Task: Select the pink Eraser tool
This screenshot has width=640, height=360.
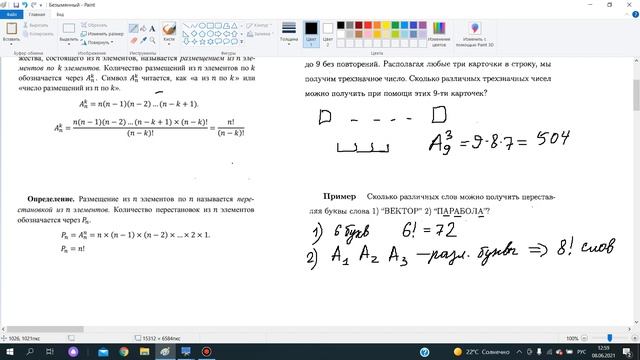Action: tap(133, 40)
